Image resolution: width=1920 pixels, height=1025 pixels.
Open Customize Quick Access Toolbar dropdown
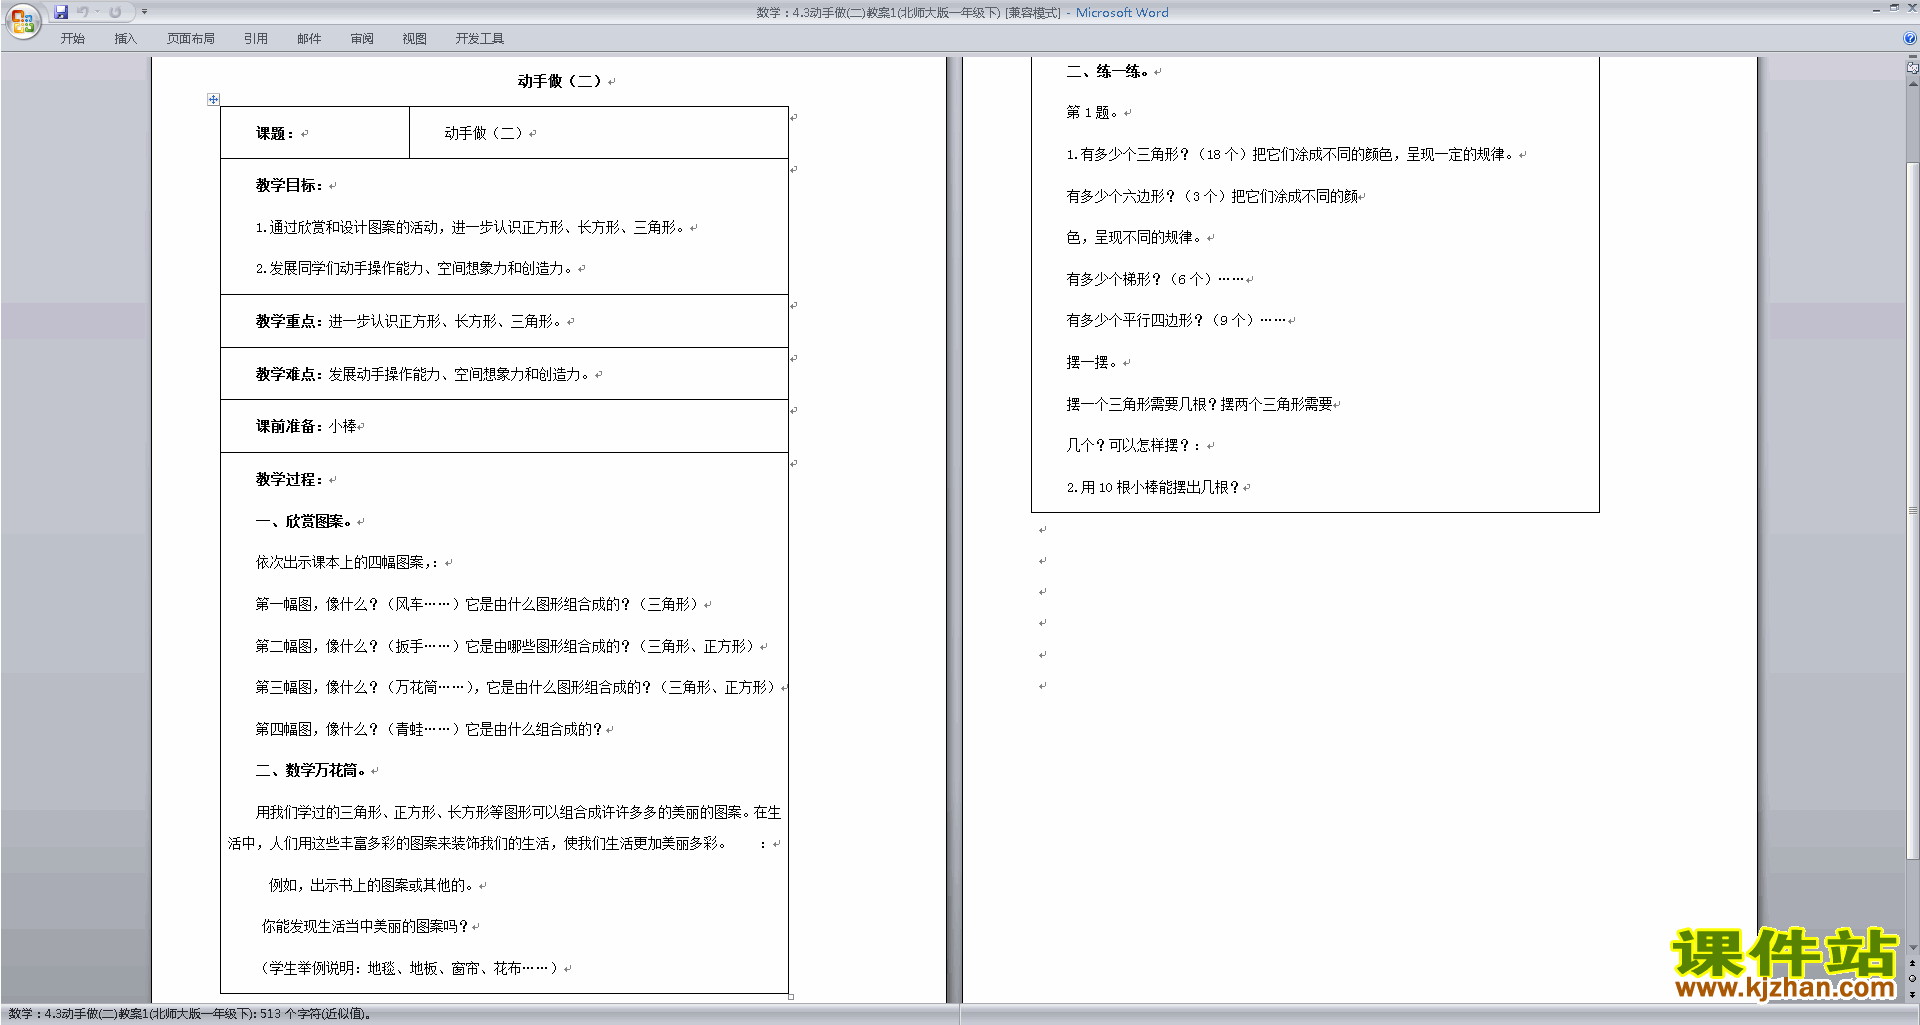(144, 12)
